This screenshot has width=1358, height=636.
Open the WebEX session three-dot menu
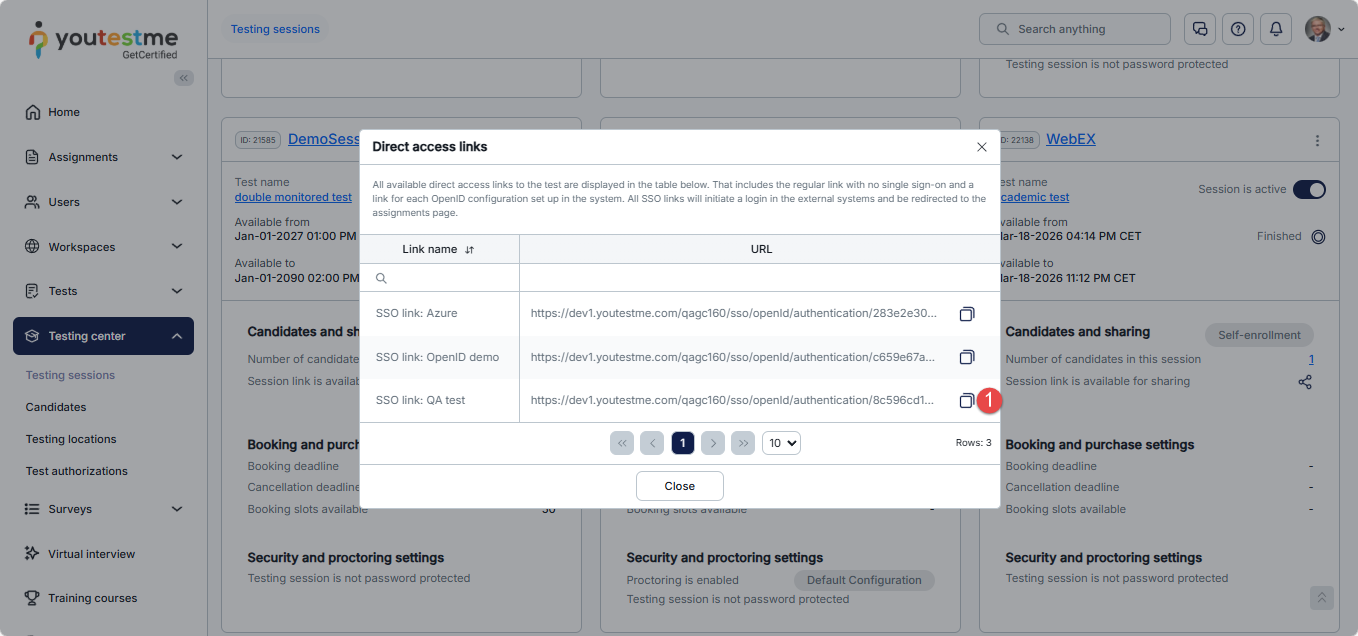point(1317,141)
